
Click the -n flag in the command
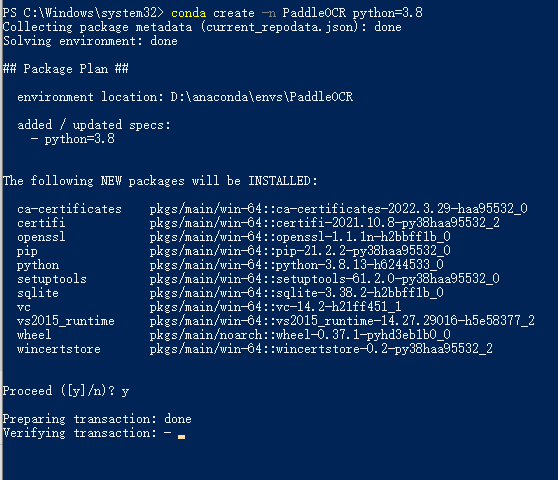[269, 13]
